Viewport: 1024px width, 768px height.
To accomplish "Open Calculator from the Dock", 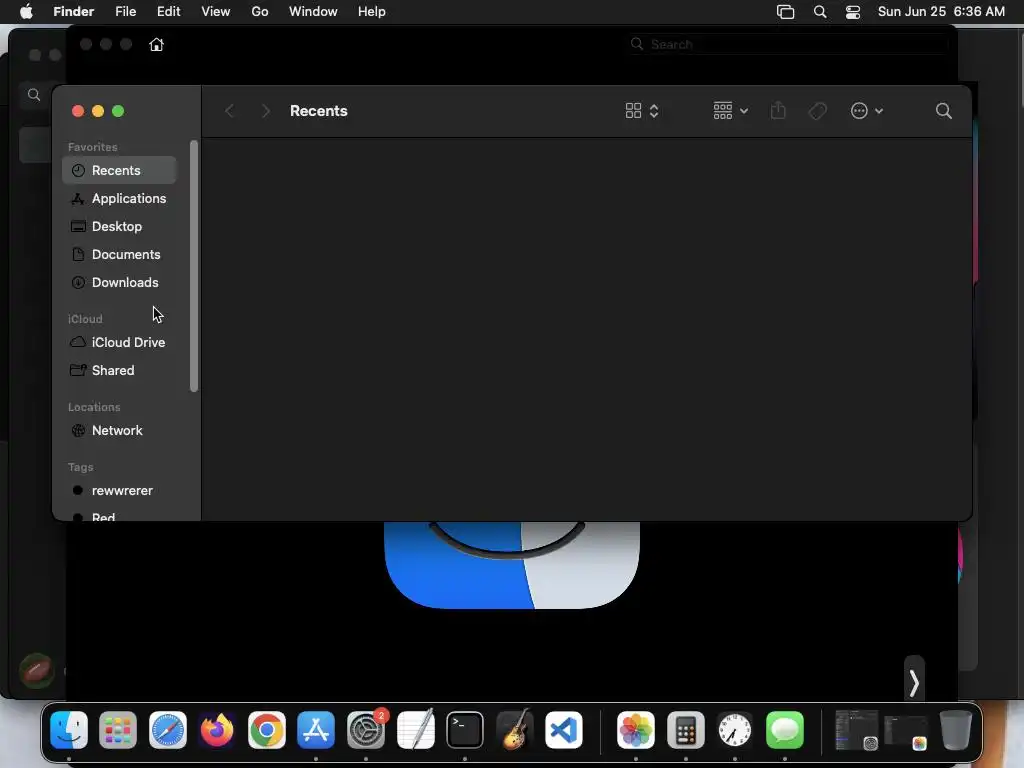I will (x=686, y=730).
